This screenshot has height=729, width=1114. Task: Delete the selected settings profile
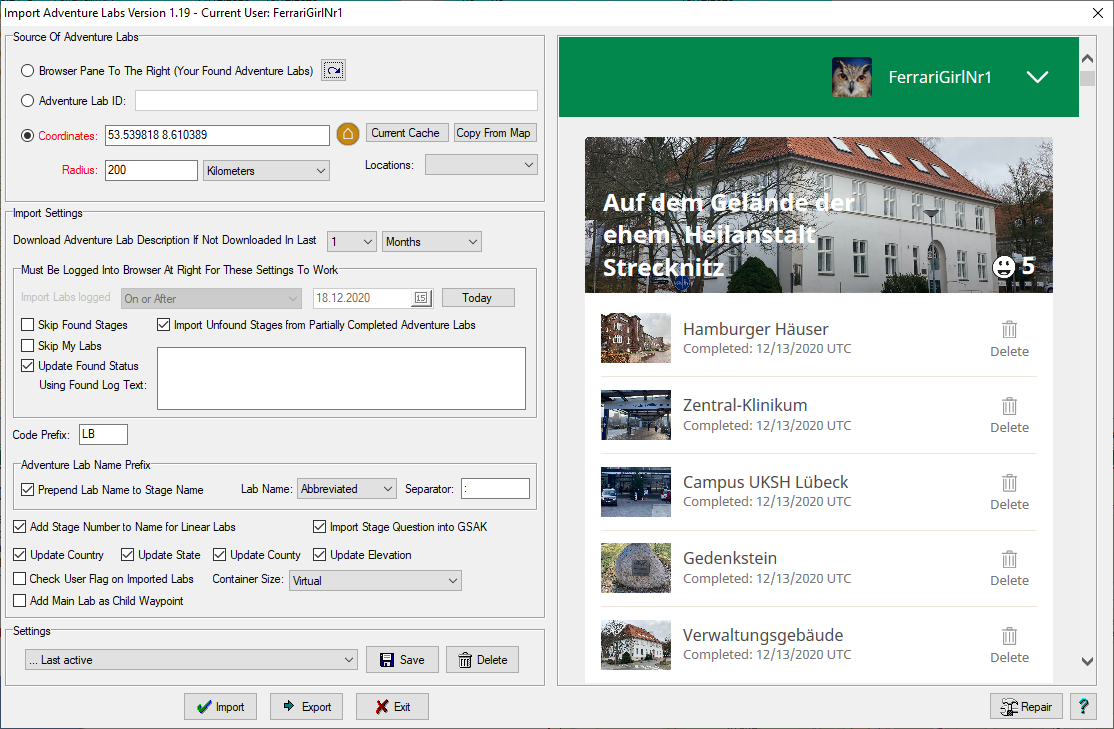pos(482,659)
